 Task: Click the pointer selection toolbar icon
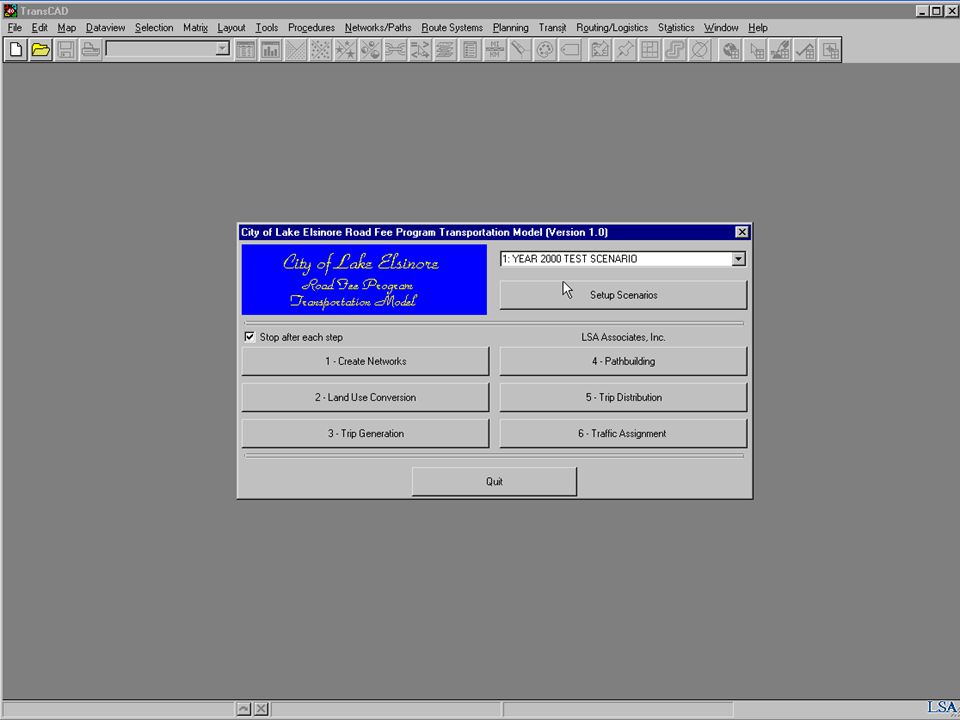(755, 50)
